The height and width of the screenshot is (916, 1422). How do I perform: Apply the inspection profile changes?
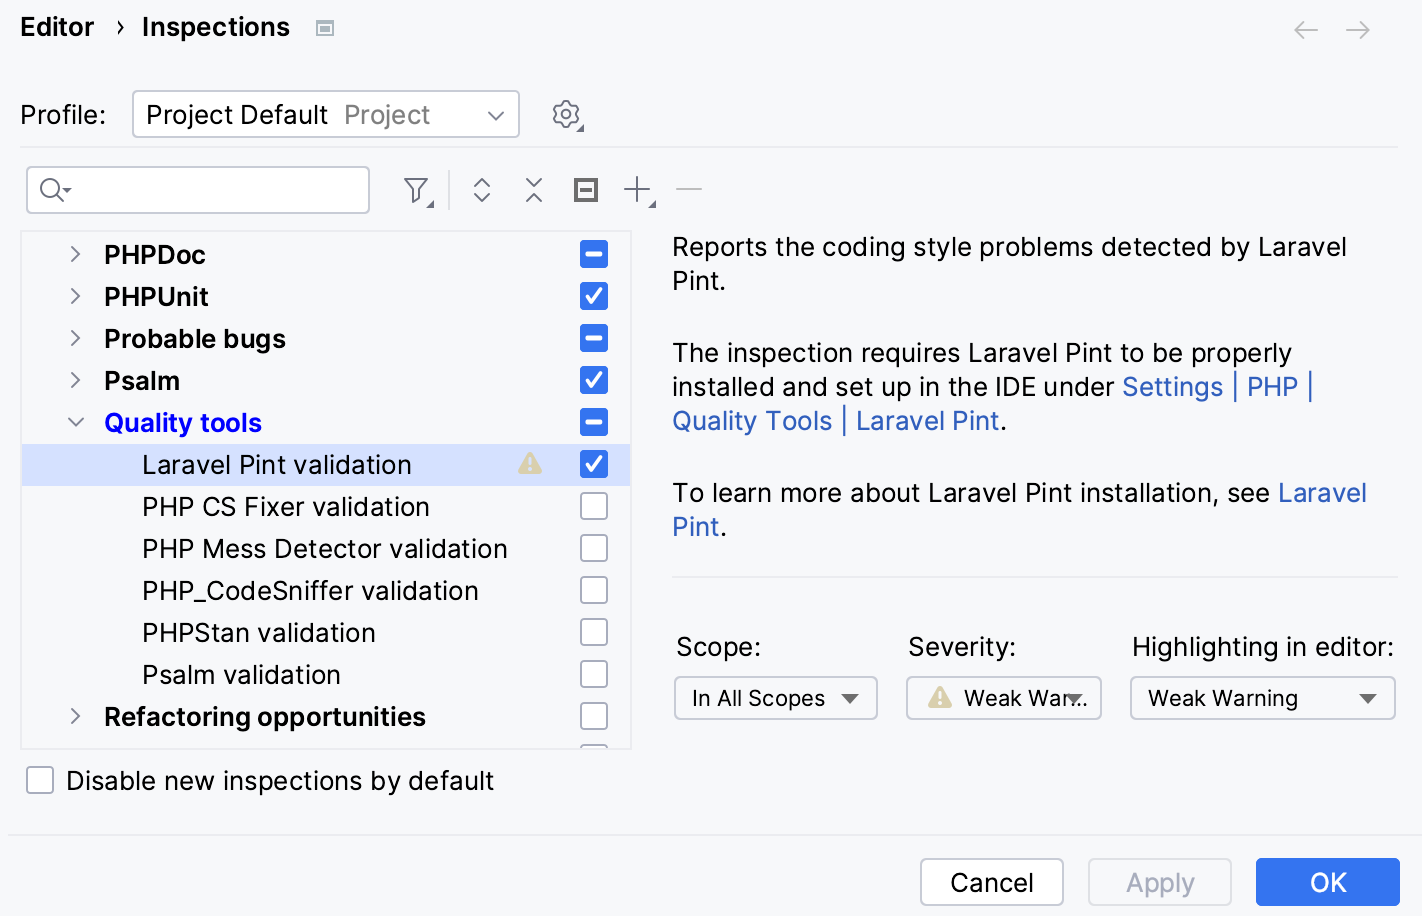(1160, 882)
